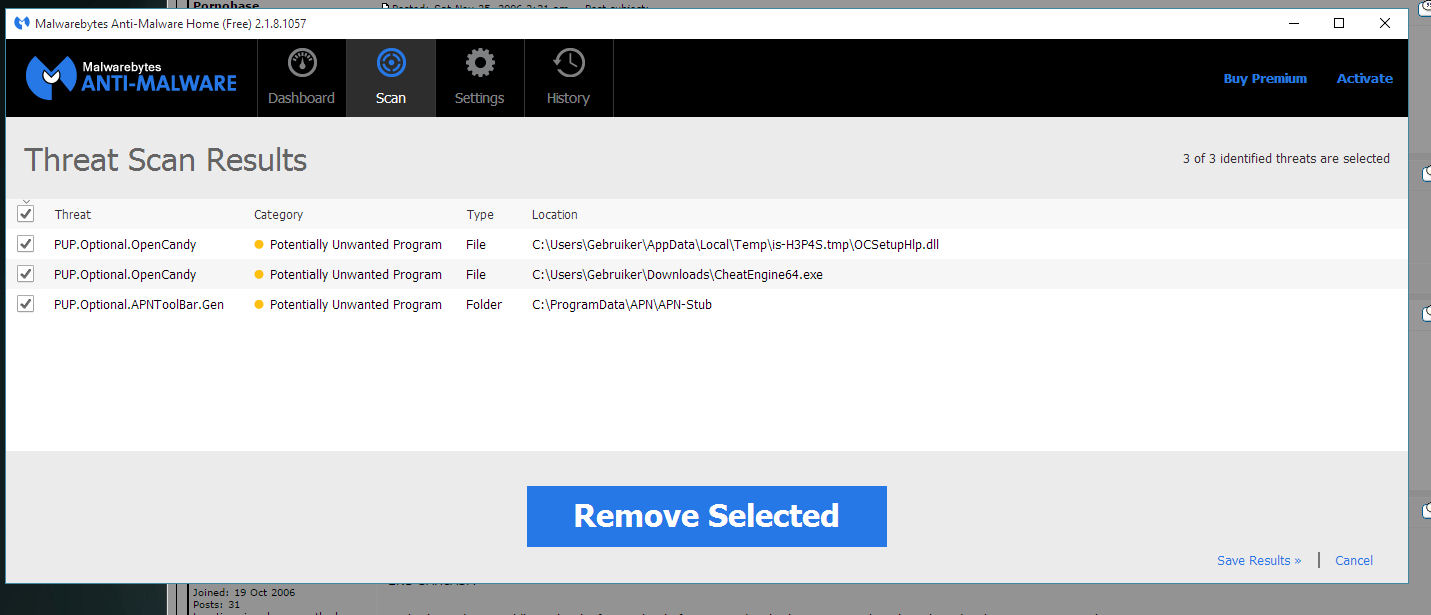Image resolution: width=1431 pixels, height=615 pixels.
Task: Switch to the Scan tab
Action: (391, 78)
